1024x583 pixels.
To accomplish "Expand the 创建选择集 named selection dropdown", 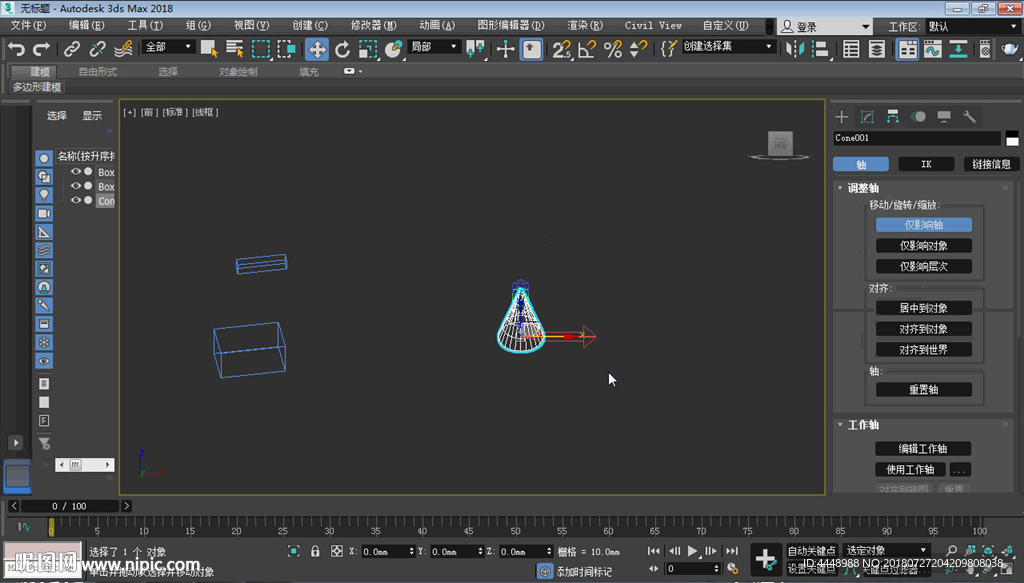I will (x=728, y=47).
